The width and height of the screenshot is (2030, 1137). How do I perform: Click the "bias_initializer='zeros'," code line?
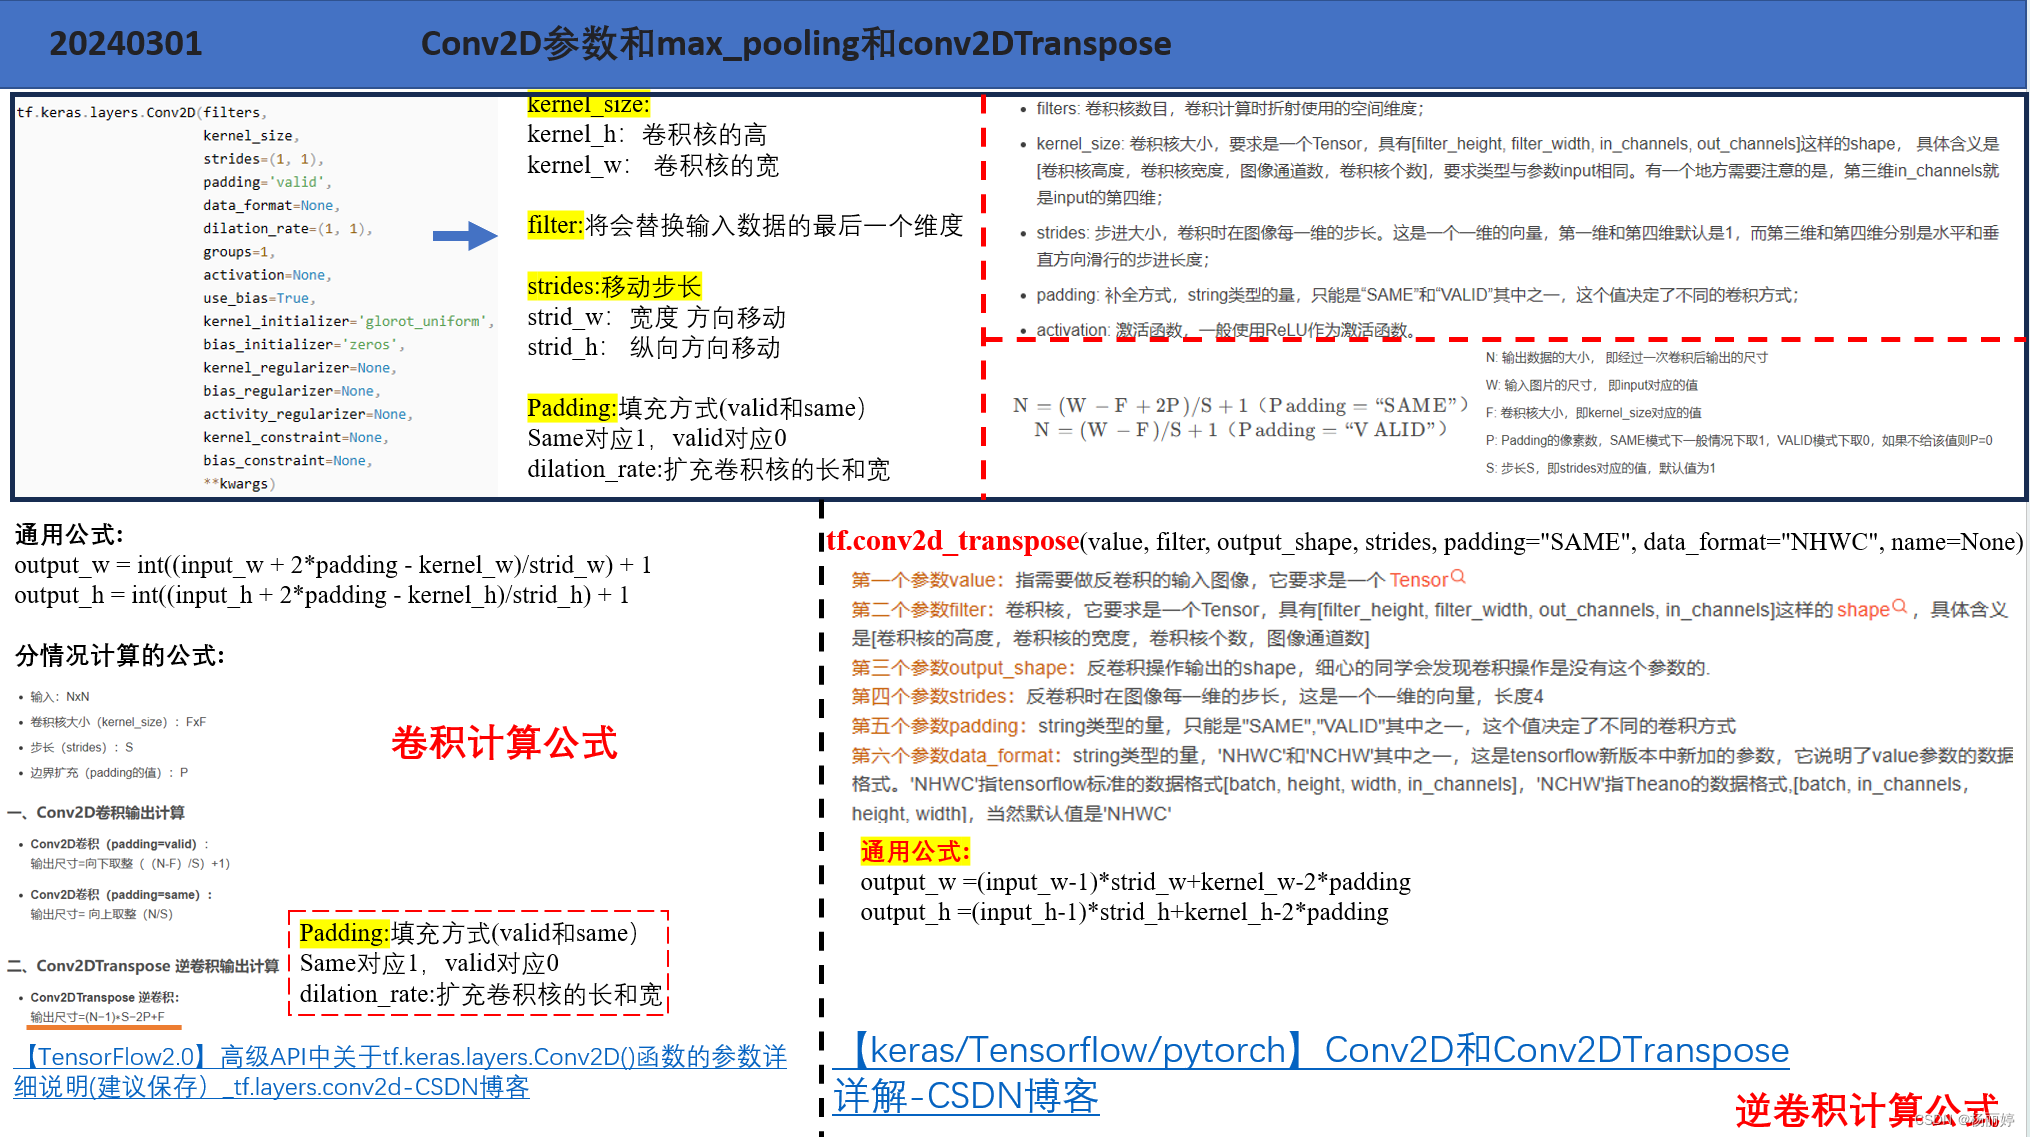coord(304,344)
